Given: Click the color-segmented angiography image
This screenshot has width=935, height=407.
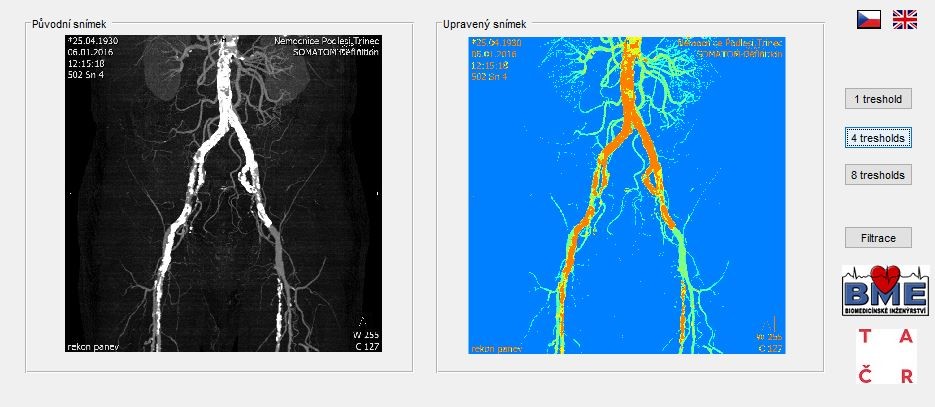Looking at the screenshot, I should tap(627, 195).
